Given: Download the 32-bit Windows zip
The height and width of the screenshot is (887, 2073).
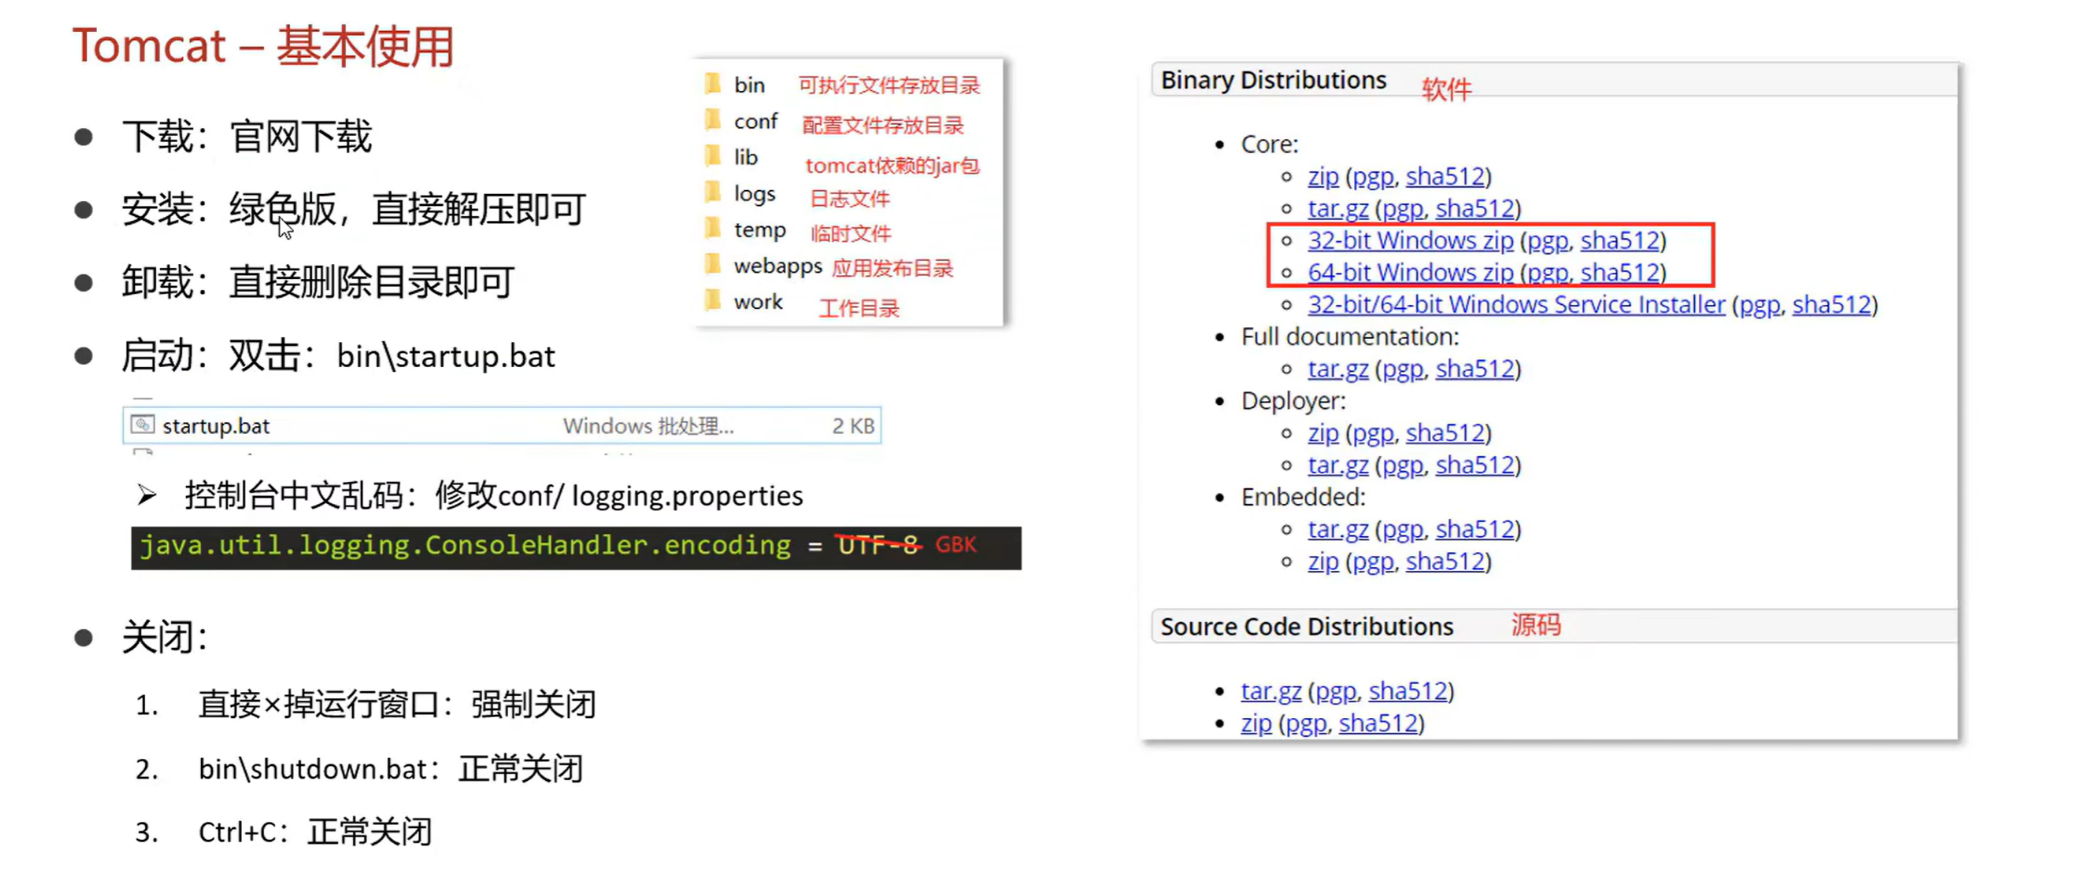Looking at the screenshot, I should coord(1410,240).
